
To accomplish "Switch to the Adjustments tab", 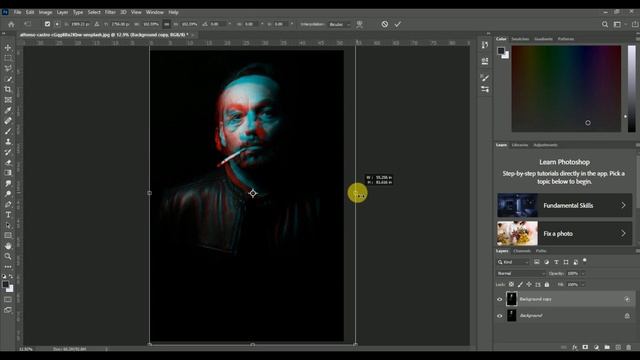I will point(545,145).
